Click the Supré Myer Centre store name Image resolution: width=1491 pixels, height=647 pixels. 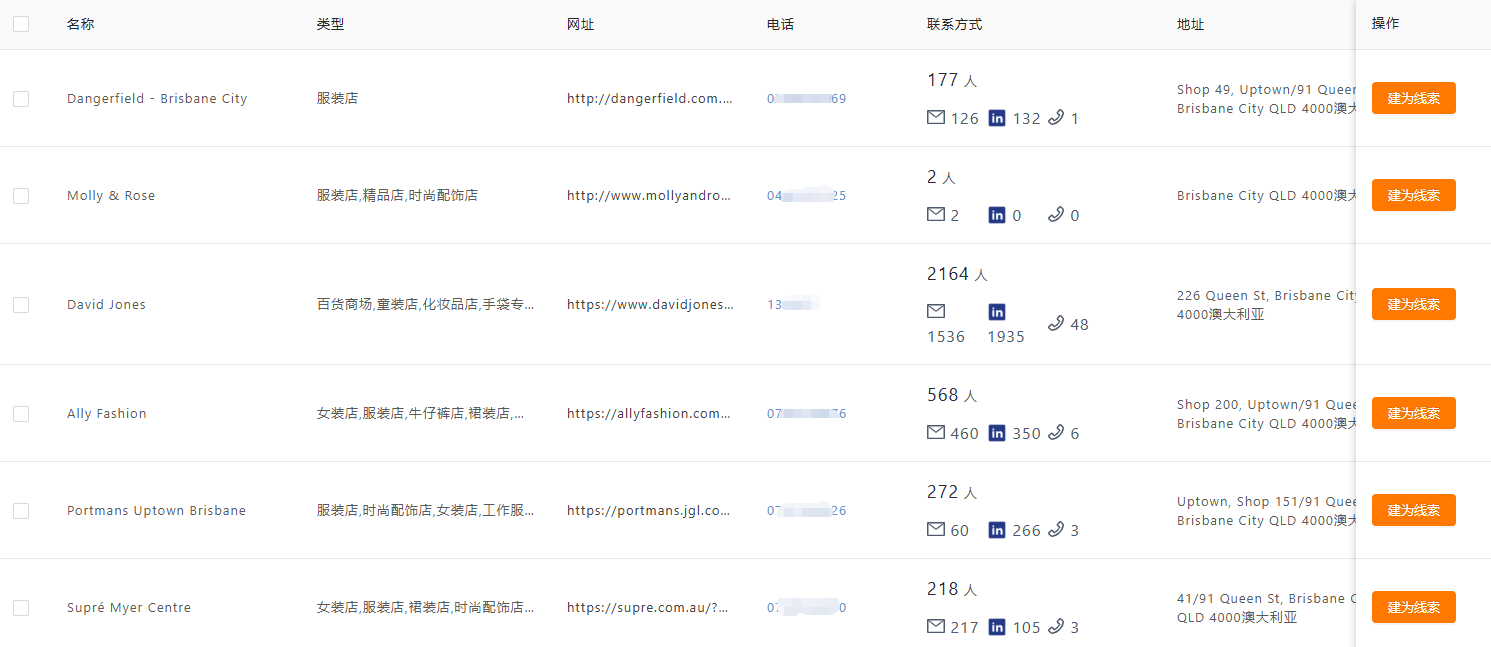pyautogui.click(x=129, y=608)
